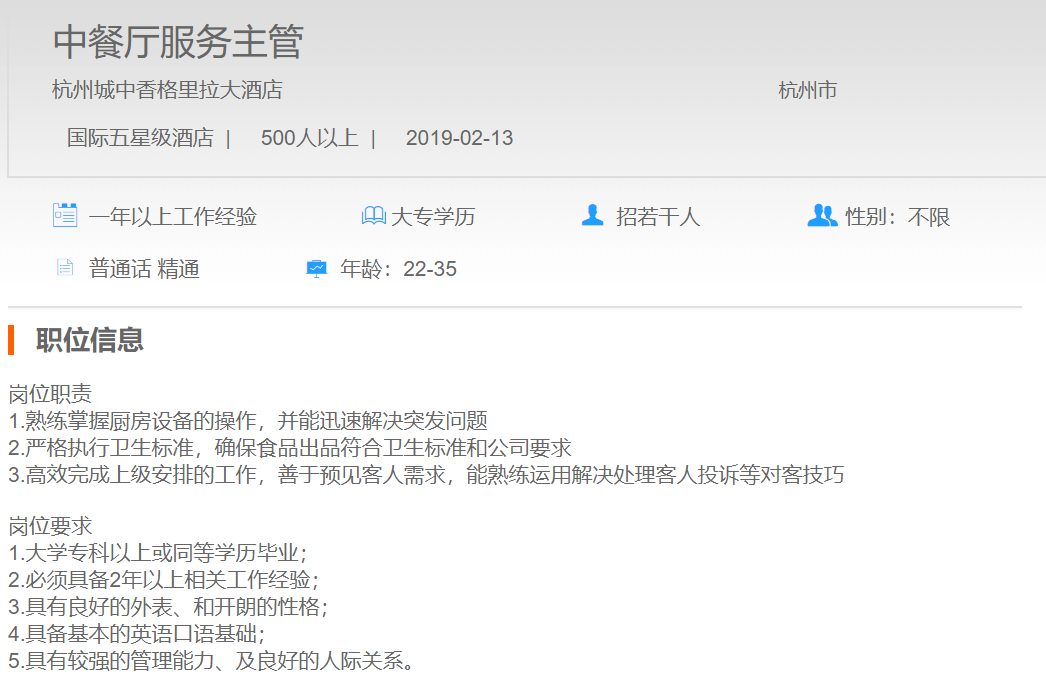Image resolution: width=1046 pixels, height=687 pixels.
Task: Click the orange bar beside 职位信息
Action: 11,340
